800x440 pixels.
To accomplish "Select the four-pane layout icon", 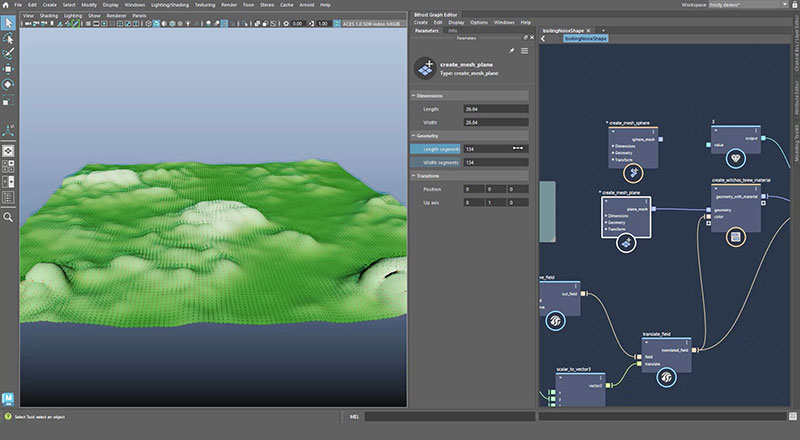I will click(x=8, y=166).
